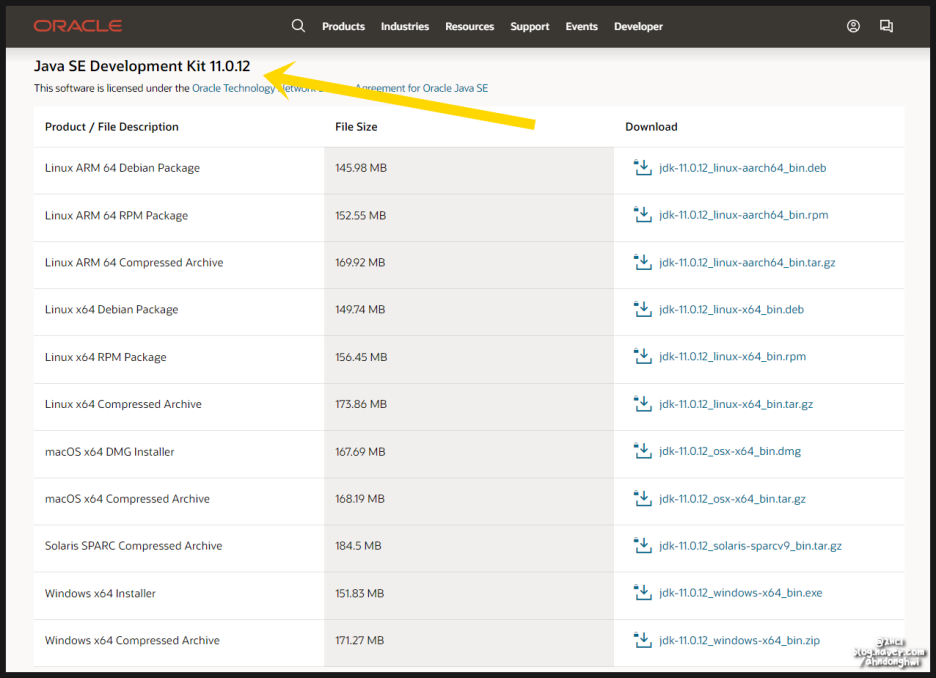This screenshot has width=936, height=678.
Task: Select Windows x64 Compressed Archive text
Action: (x=132, y=640)
